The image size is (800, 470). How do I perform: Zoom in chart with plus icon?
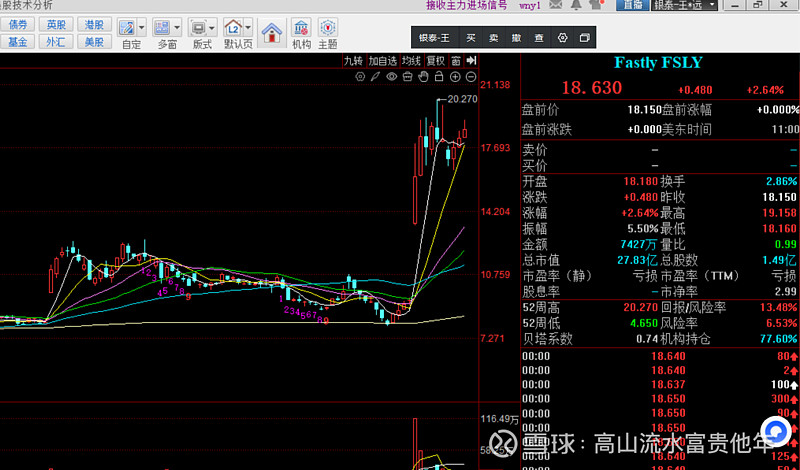click(x=455, y=77)
